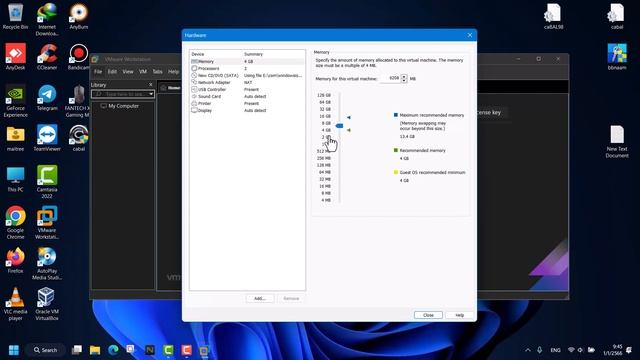
Task: Open the Firefox desktop icon
Action: 15,260
